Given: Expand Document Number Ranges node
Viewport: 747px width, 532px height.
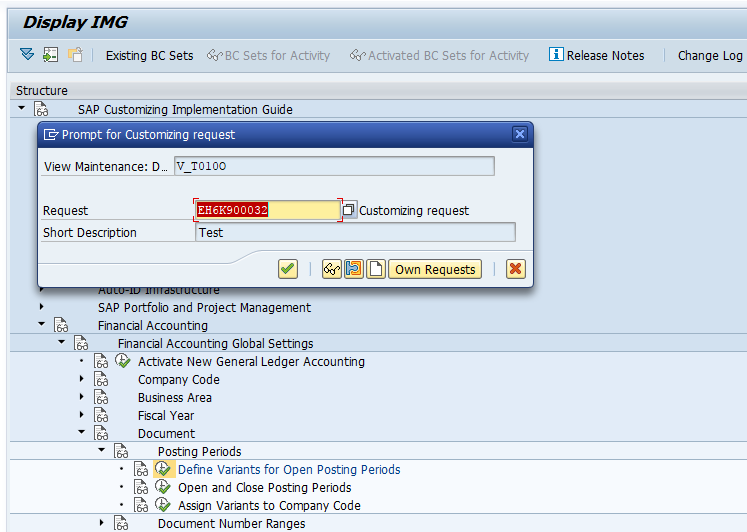Looking at the screenshot, I should pos(102,523).
